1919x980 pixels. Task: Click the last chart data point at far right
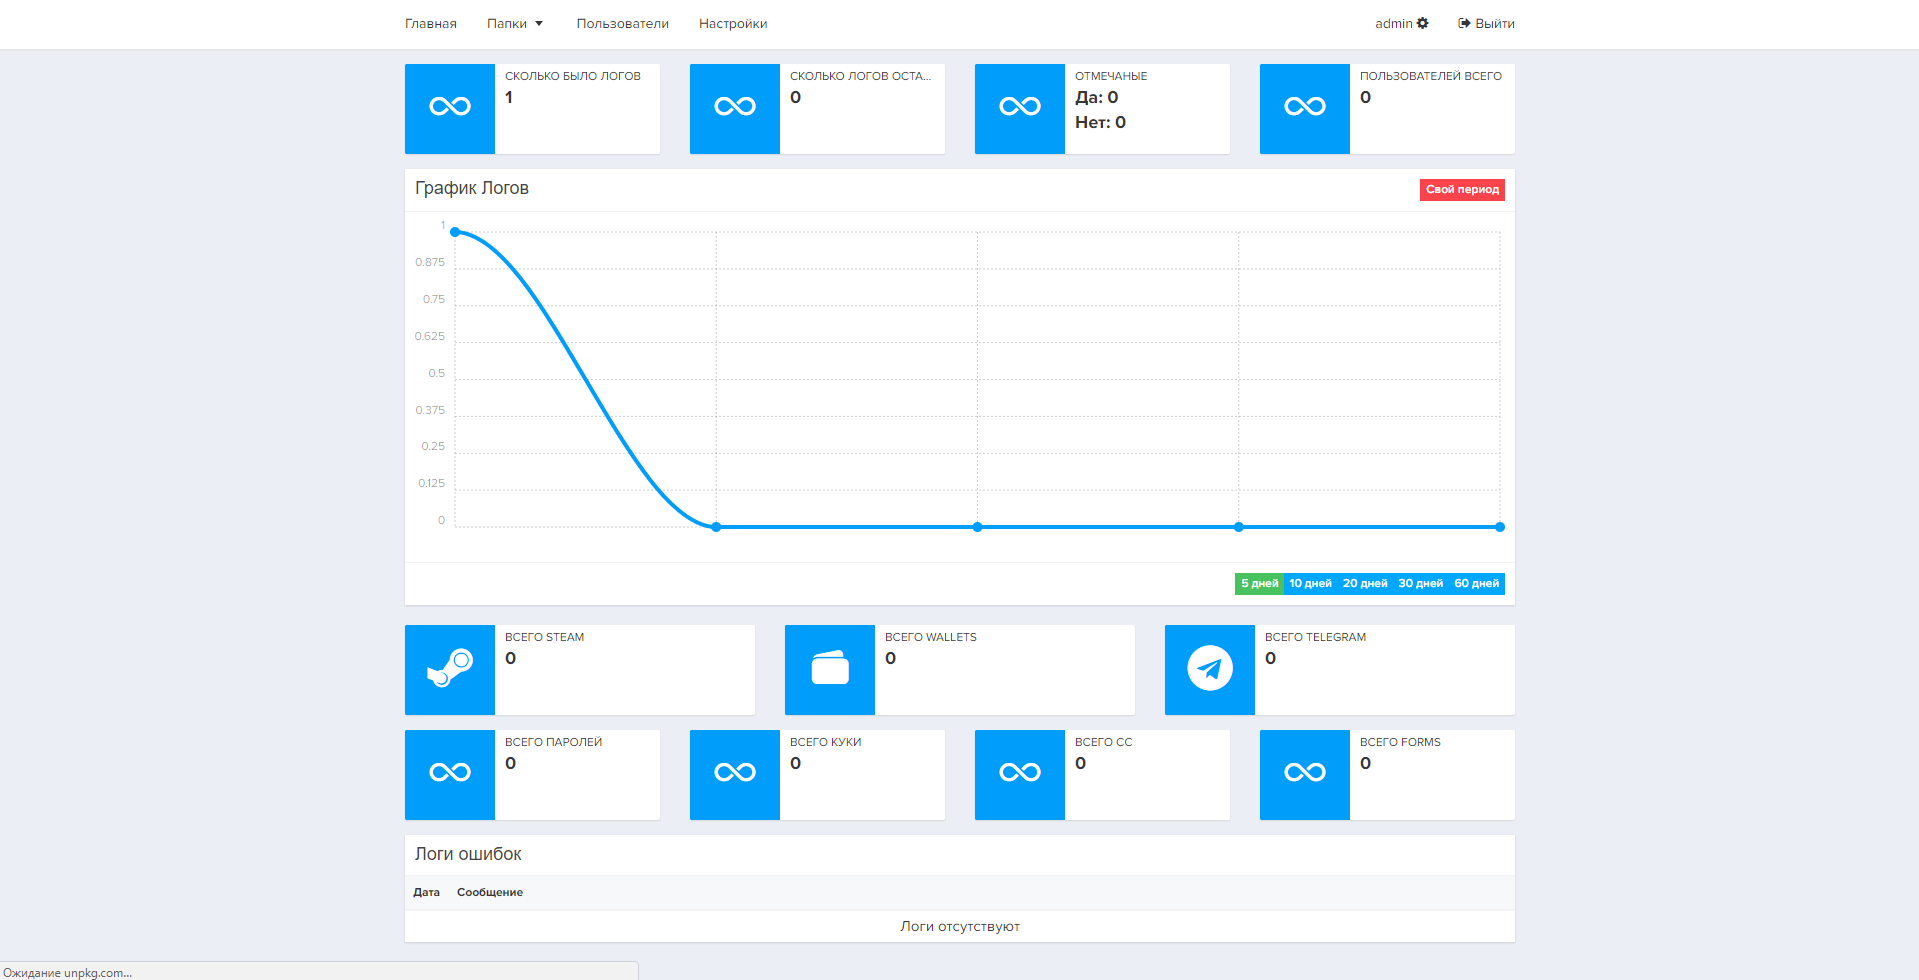(1500, 527)
